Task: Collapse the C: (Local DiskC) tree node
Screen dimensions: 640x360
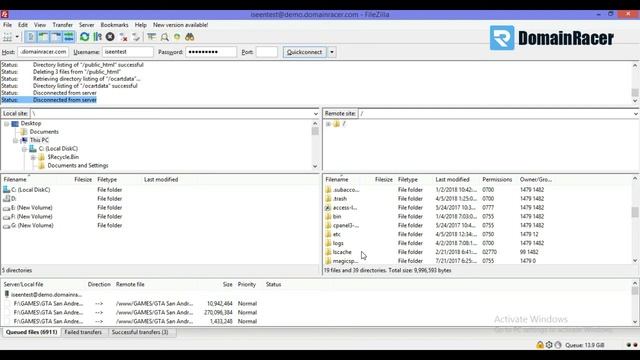Action: 24,149
